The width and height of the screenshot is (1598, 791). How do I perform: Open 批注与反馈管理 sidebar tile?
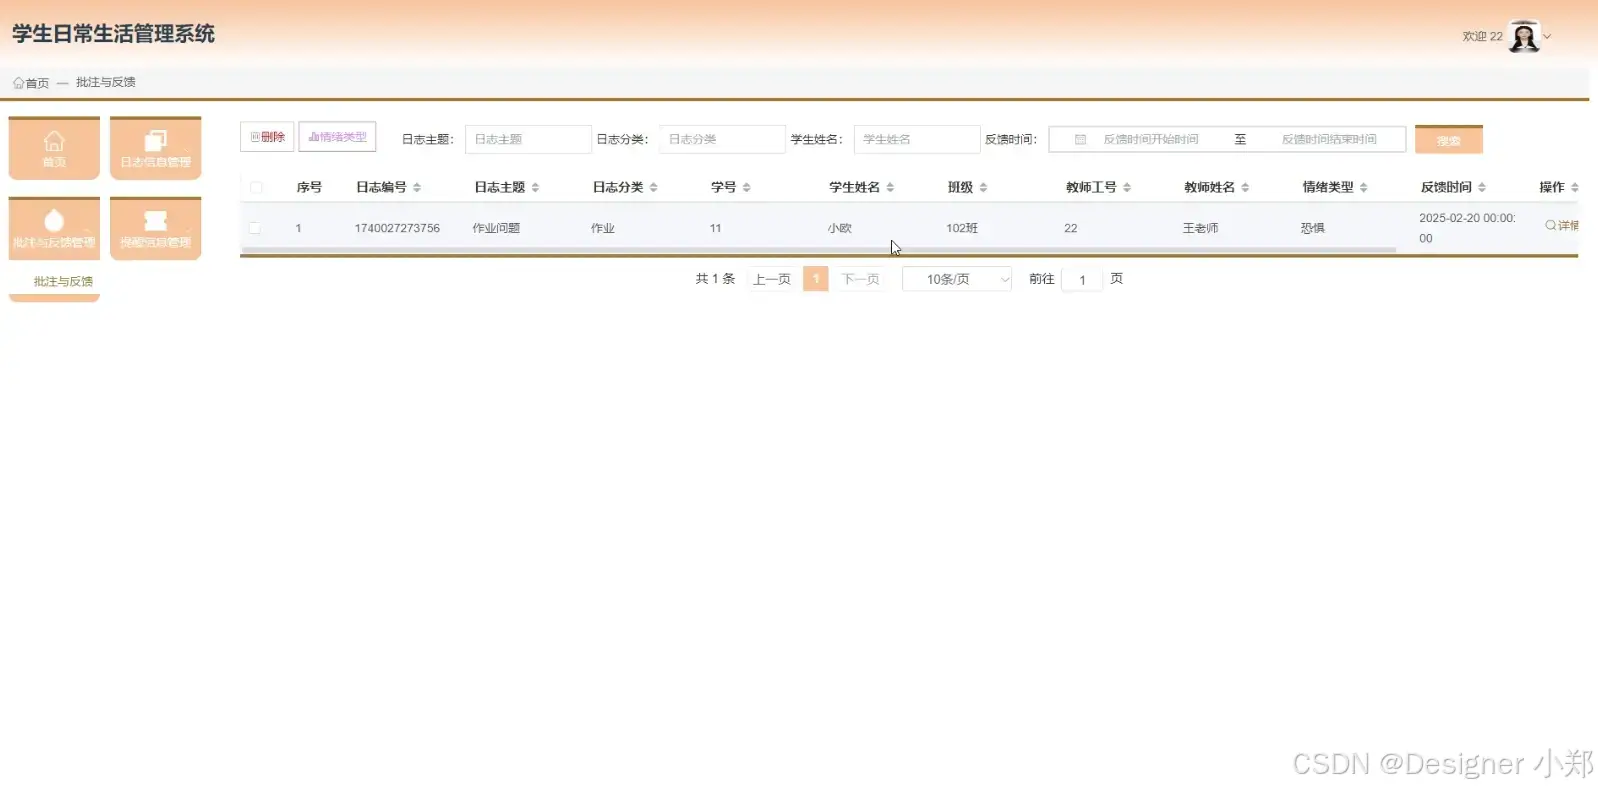pos(54,229)
